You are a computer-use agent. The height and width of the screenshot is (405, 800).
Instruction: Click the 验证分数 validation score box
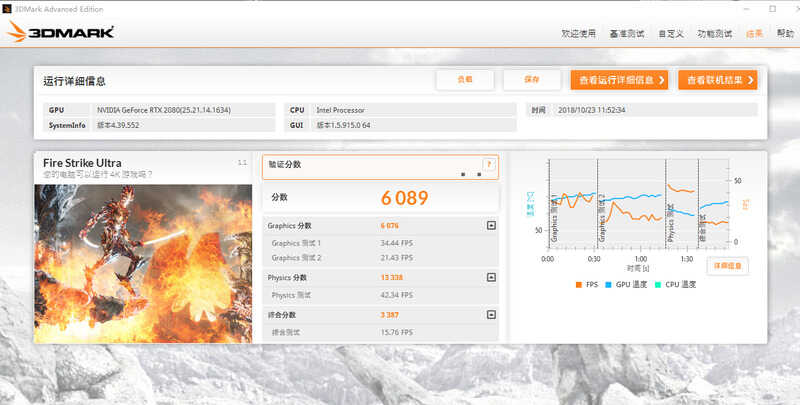click(x=380, y=167)
